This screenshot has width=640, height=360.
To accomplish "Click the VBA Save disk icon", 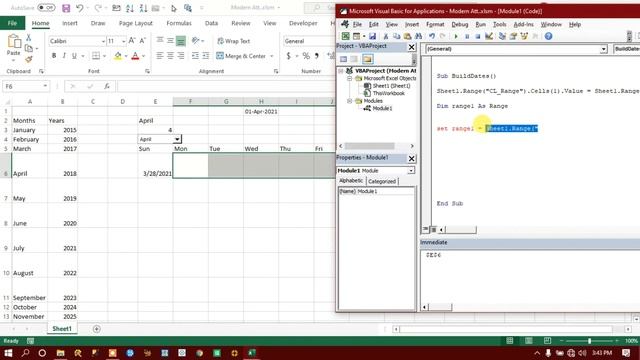I will 372,36.
